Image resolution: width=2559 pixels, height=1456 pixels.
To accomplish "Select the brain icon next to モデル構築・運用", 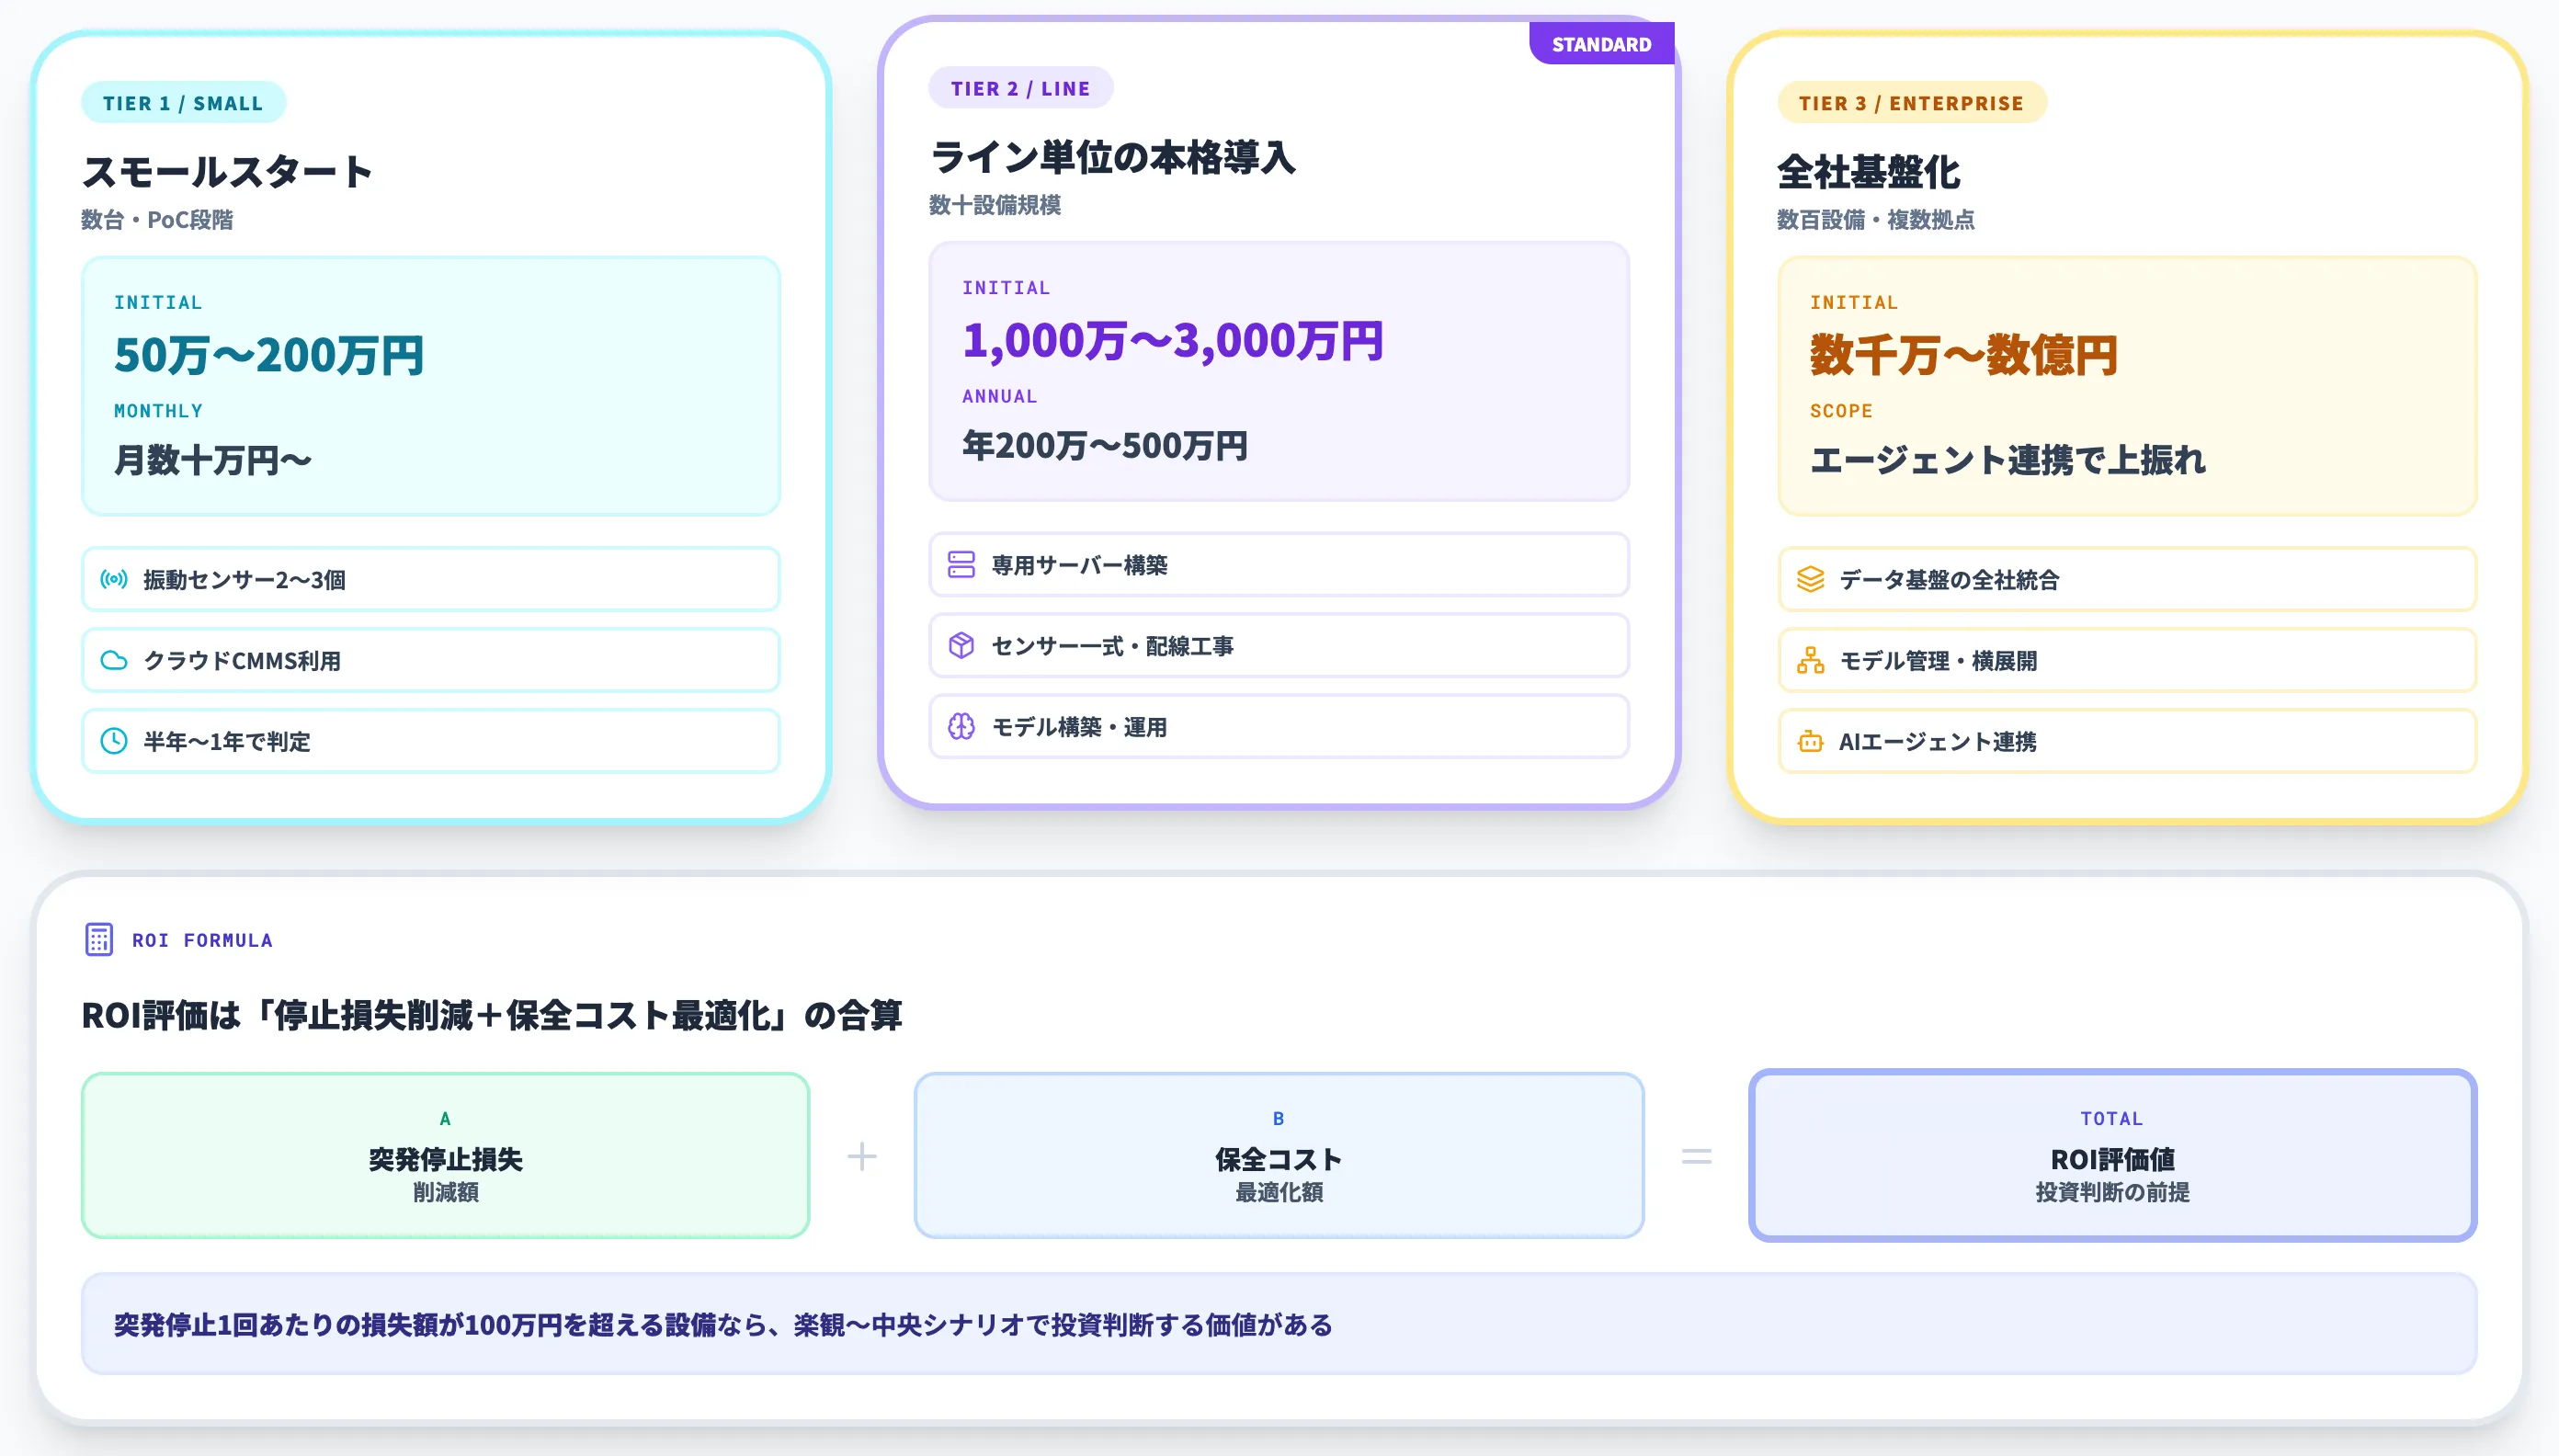I will [x=962, y=727].
